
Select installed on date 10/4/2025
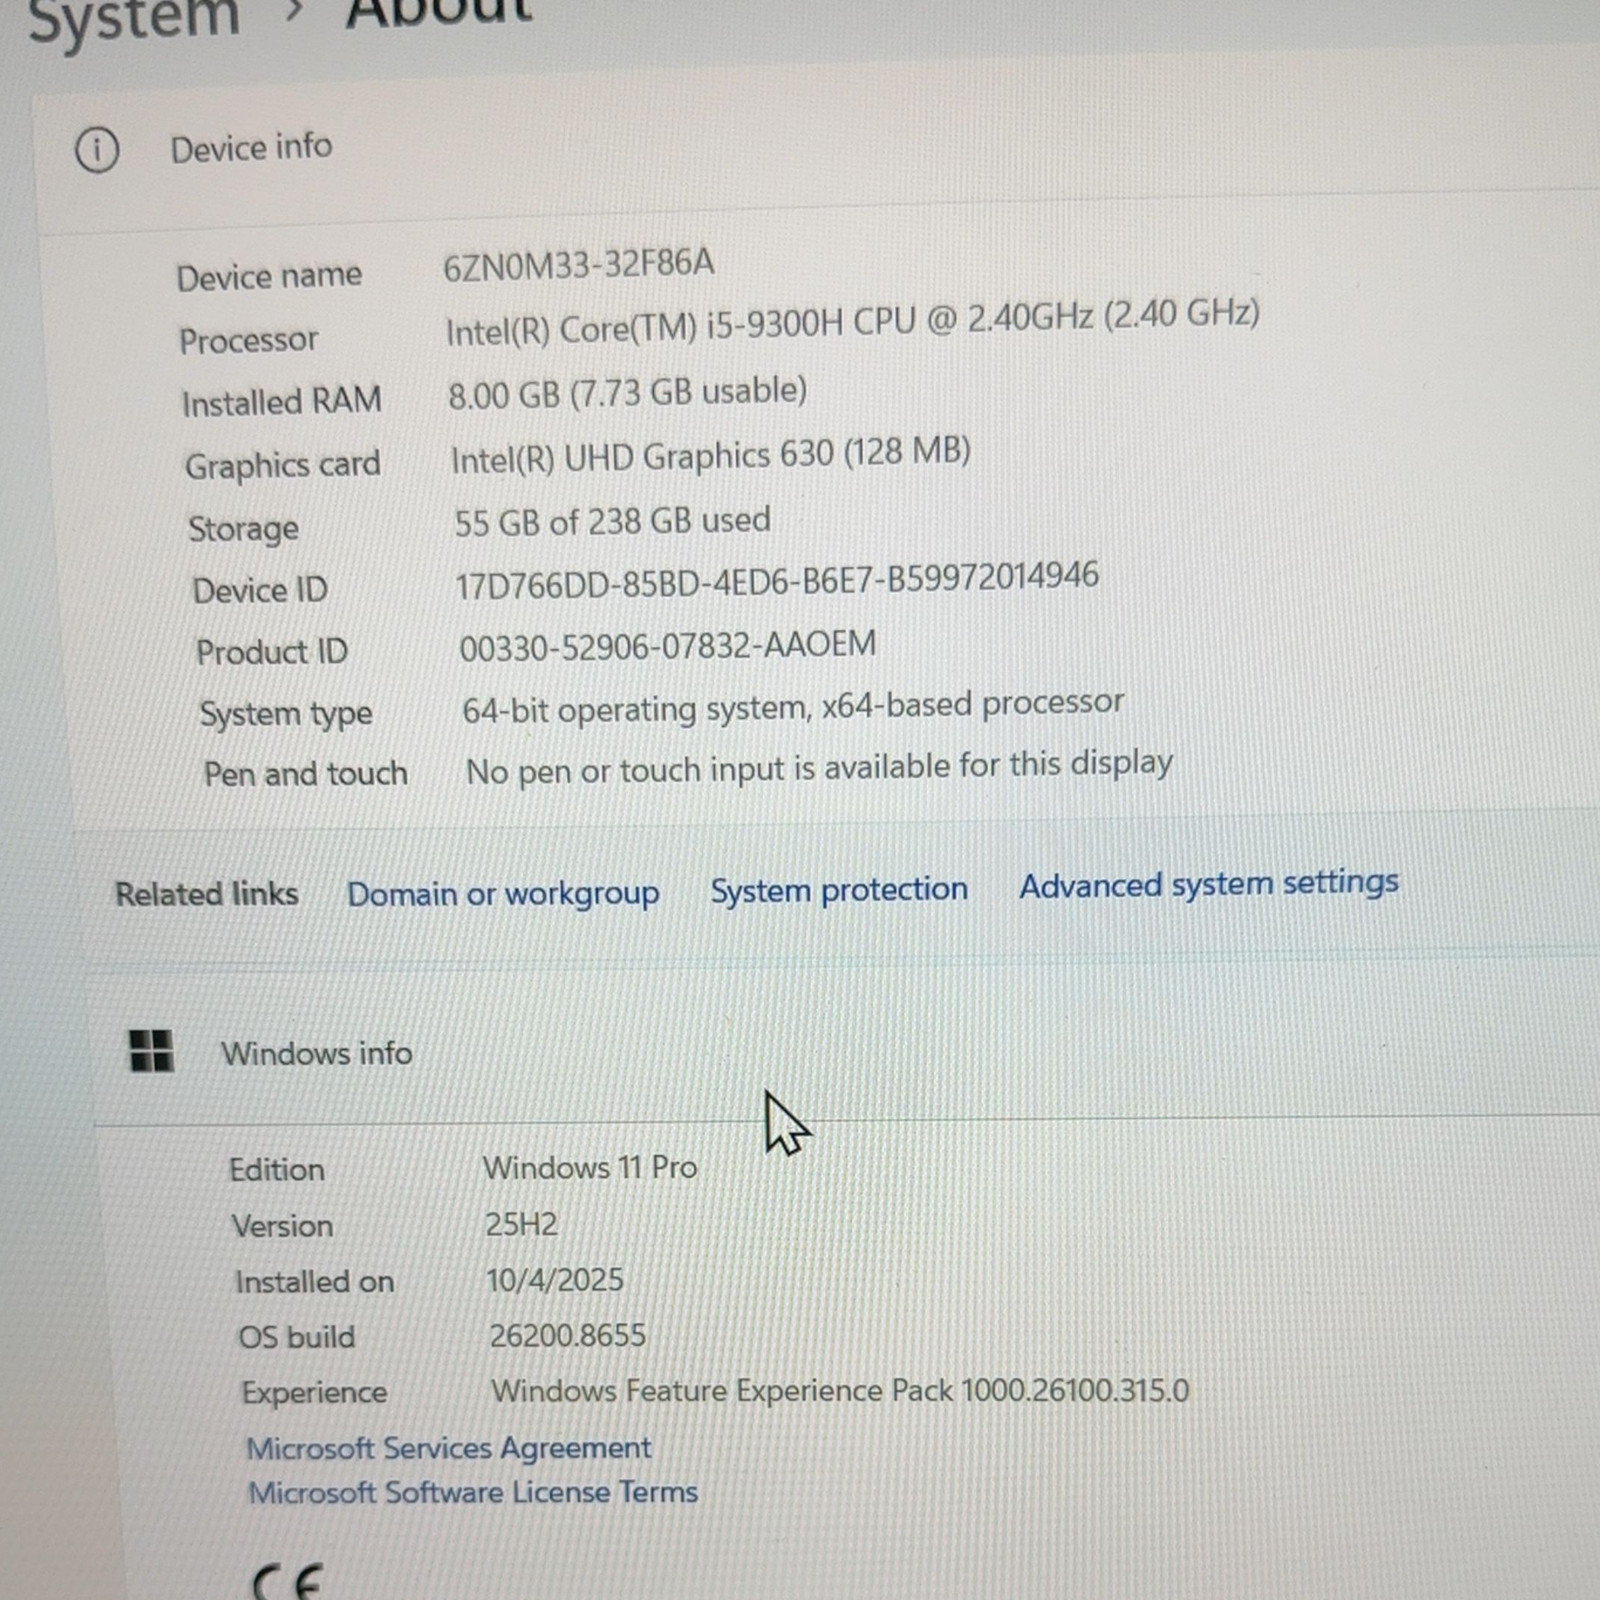555,1280
